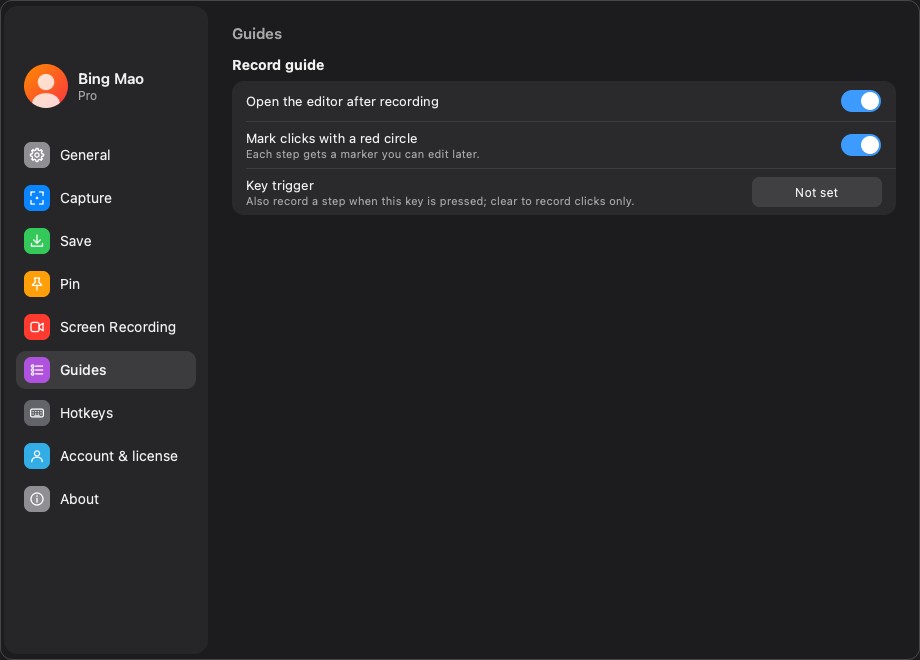Disable Mark clicks with a red circle
The image size is (920, 660).
pos(861,145)
